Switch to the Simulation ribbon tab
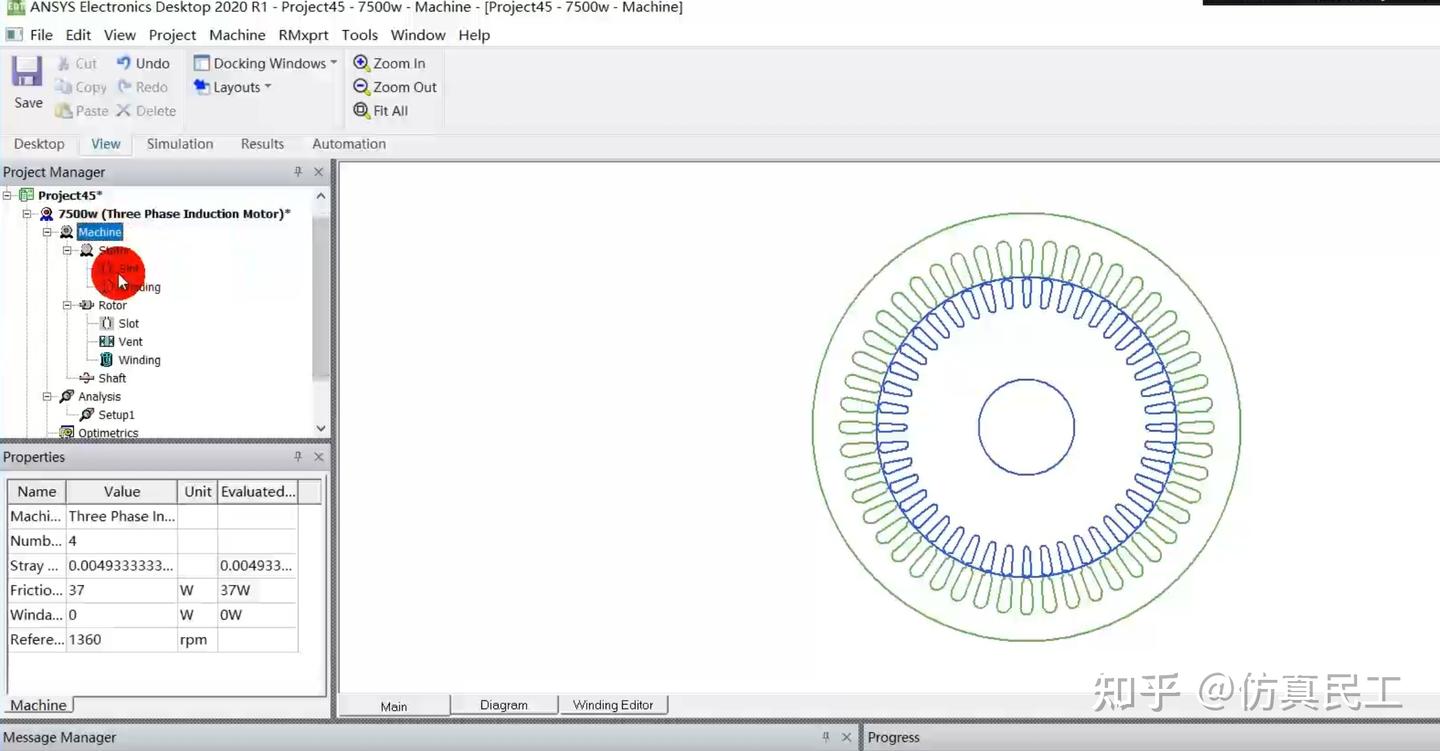Image resolution: width=1440 pixels, height=751 pixels. tap(180, 143)
